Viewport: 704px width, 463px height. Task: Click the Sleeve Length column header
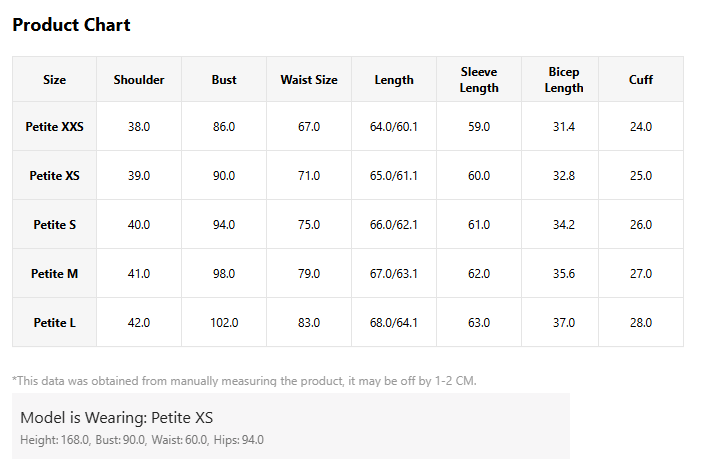(479, 79)
